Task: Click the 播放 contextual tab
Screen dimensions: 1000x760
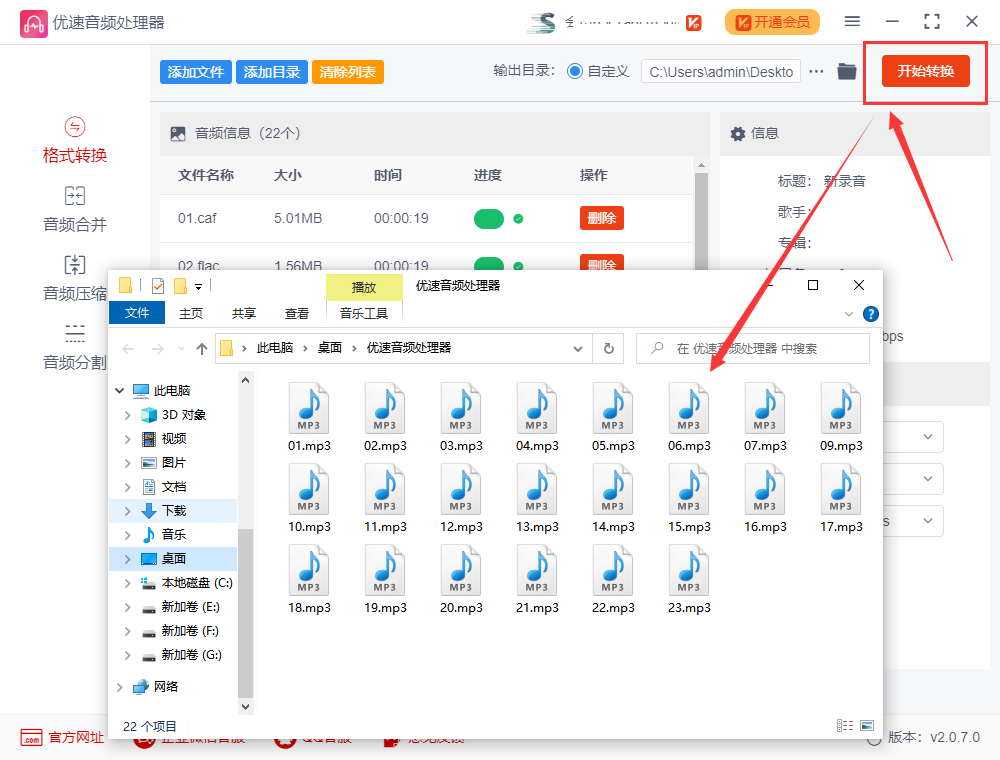Action: click(x=364, y=288)
